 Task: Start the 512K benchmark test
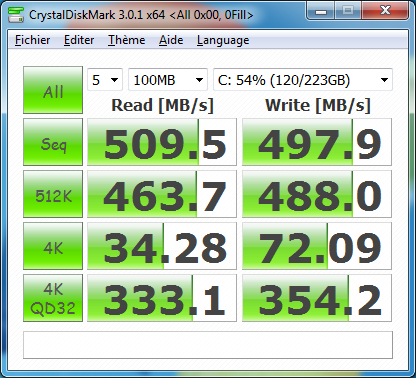click(53, 194)
